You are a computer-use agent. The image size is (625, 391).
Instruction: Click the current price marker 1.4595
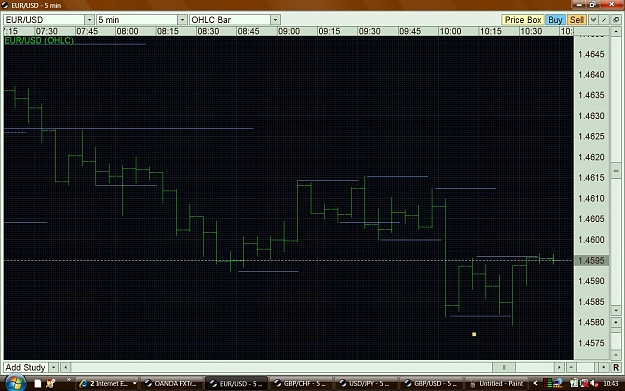(x=591, y=260)
